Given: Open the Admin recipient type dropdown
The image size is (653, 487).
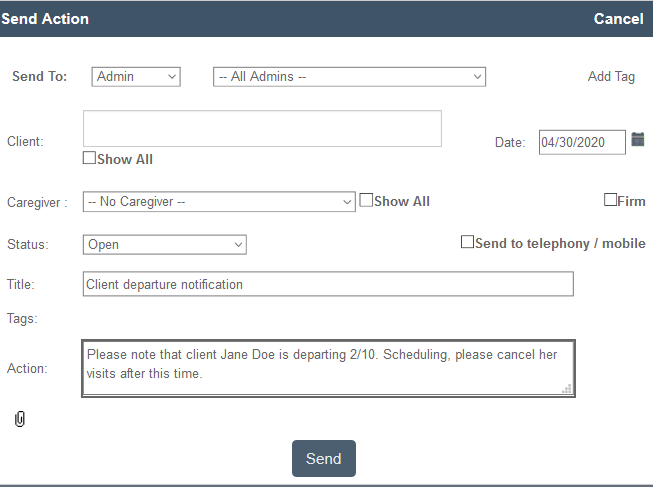Looking at the screenshot, I should coord(136,77).
